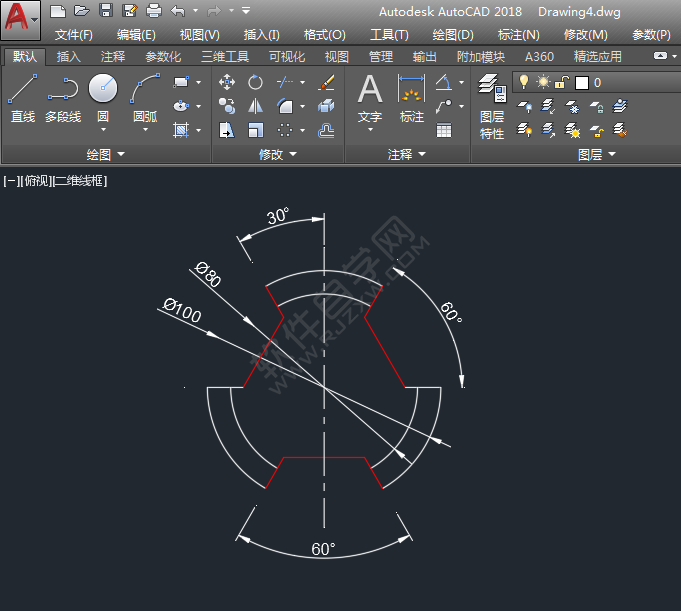Insert a table using the Table icon
This screenshot has width=681, height=611.
click(444, 130)
